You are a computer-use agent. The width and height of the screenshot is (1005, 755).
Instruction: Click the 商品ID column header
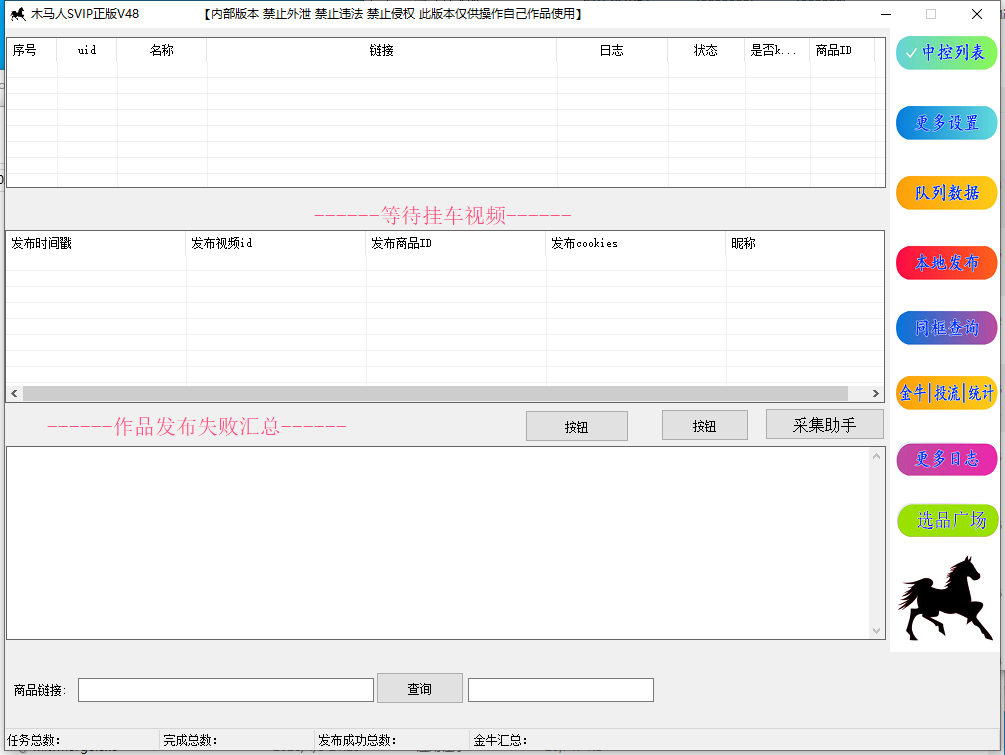tap(842, 50)
